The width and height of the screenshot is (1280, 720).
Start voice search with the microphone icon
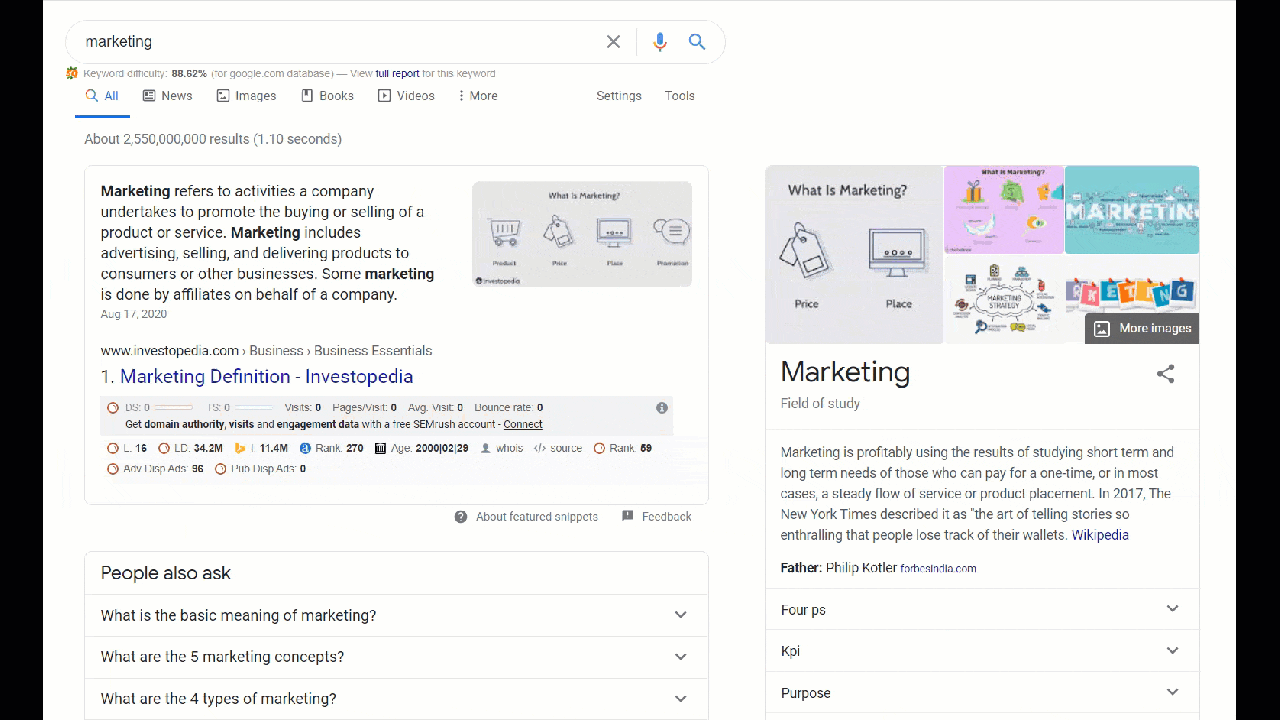click(659, 42)
